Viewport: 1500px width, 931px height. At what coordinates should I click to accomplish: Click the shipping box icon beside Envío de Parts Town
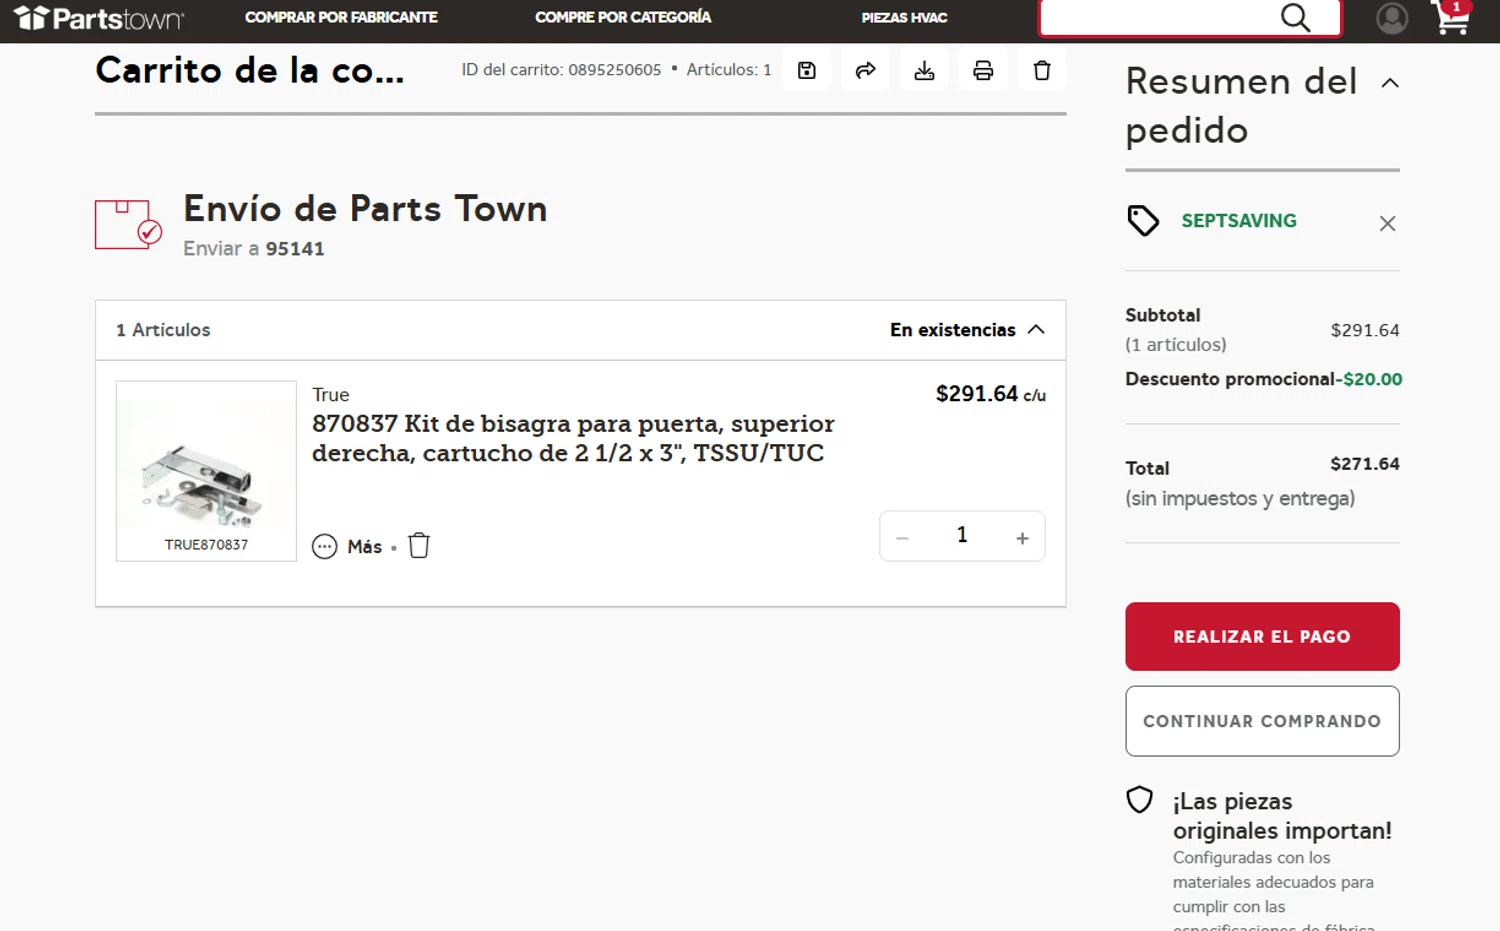pos(128,224)
